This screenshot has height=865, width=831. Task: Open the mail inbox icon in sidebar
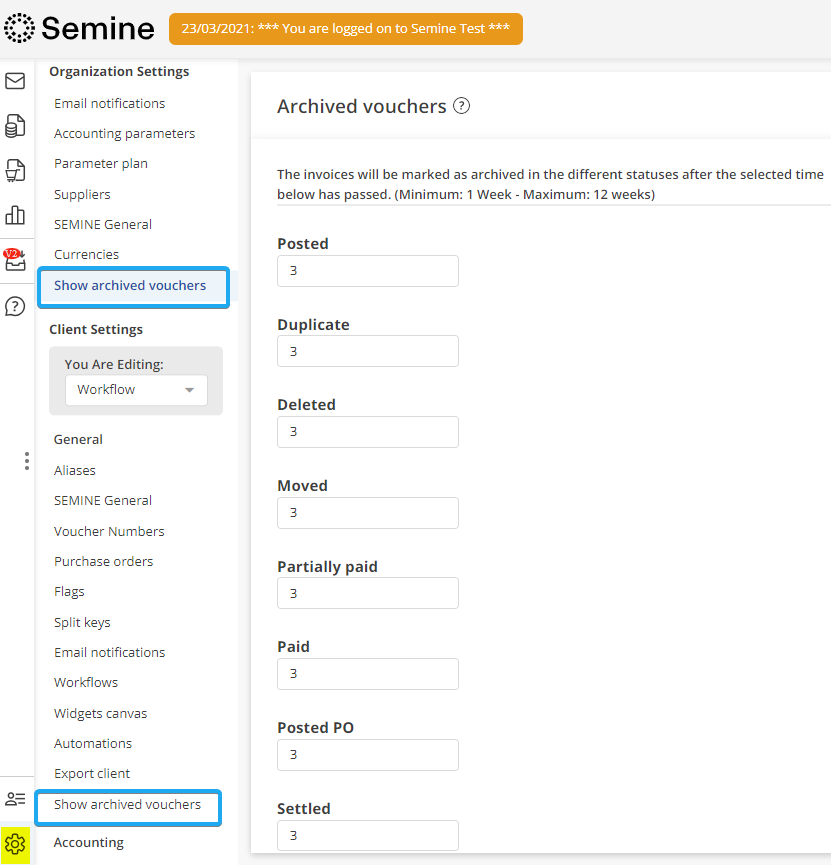click(x=15, y=81)
